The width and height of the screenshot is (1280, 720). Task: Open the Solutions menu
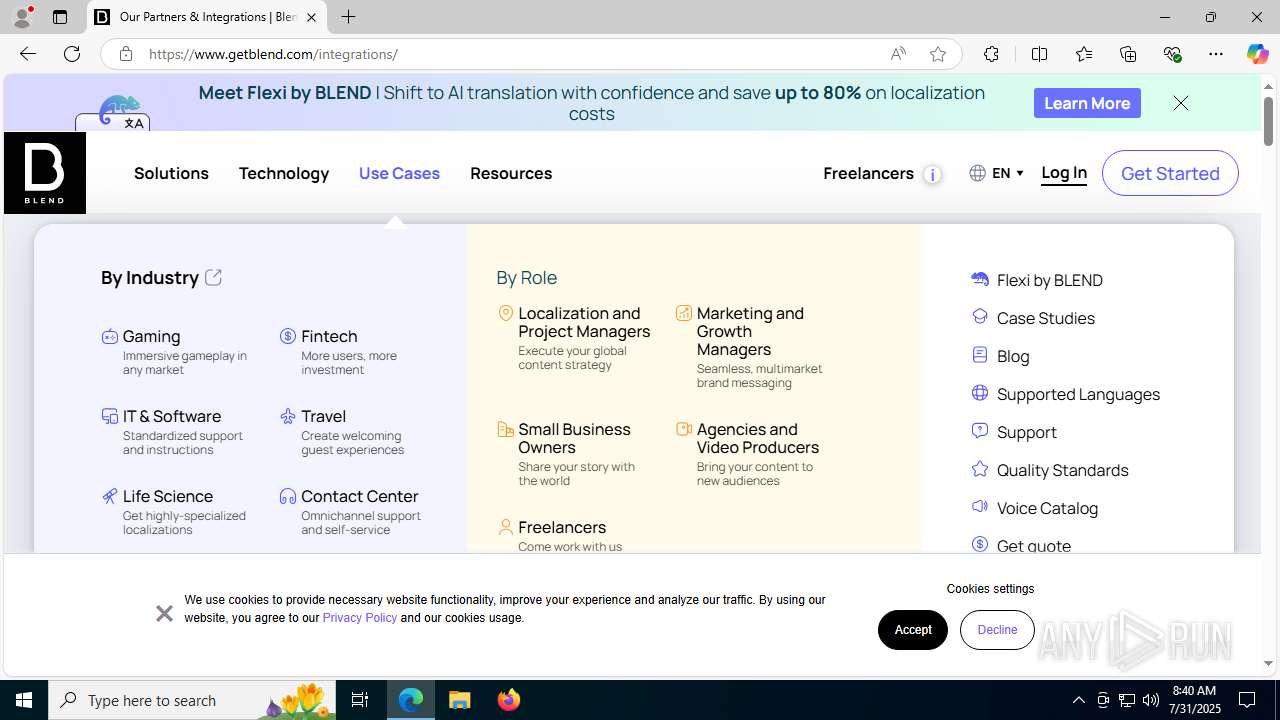coord(171,173)
